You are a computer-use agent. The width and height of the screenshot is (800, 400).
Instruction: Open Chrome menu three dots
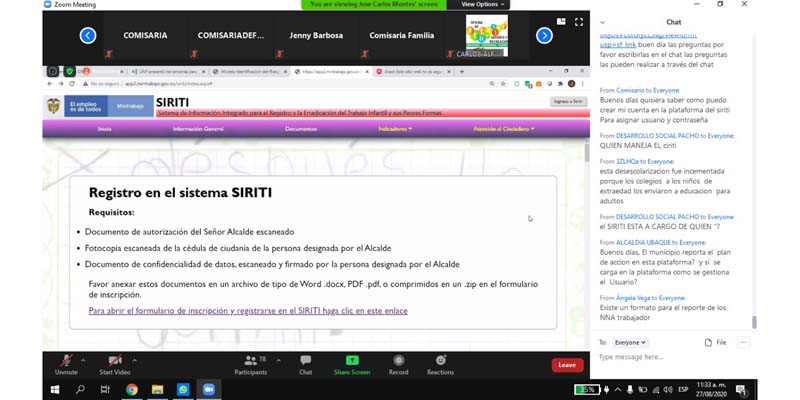583,84
